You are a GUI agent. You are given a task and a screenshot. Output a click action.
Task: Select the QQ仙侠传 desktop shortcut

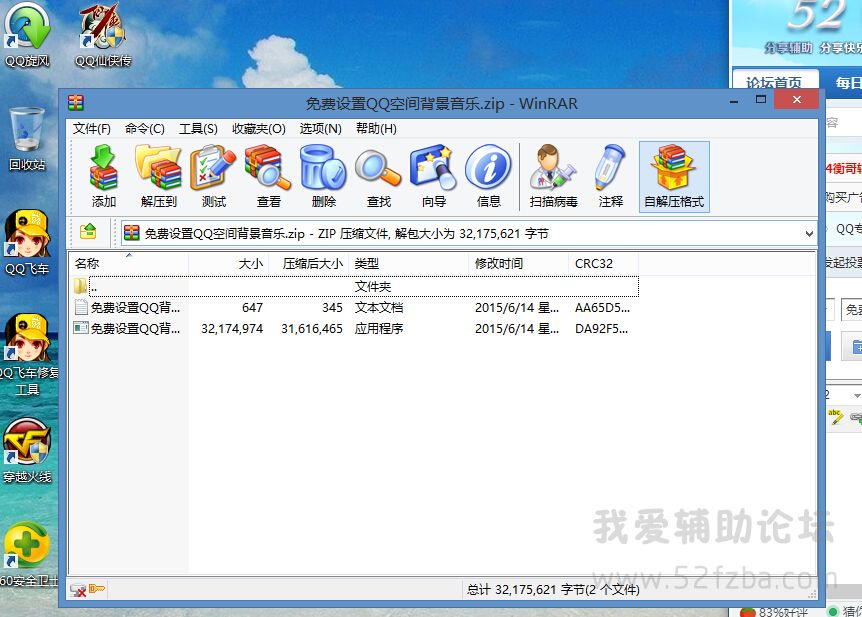point(103,35)
